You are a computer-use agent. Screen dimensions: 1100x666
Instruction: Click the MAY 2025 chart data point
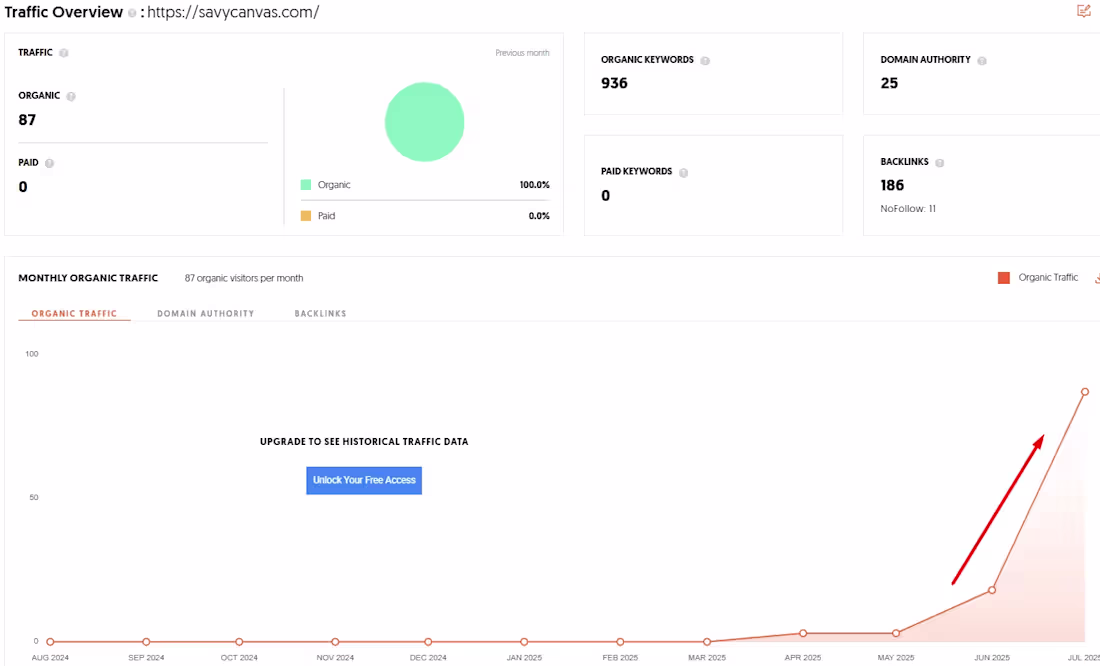click(x=896, y=633)
